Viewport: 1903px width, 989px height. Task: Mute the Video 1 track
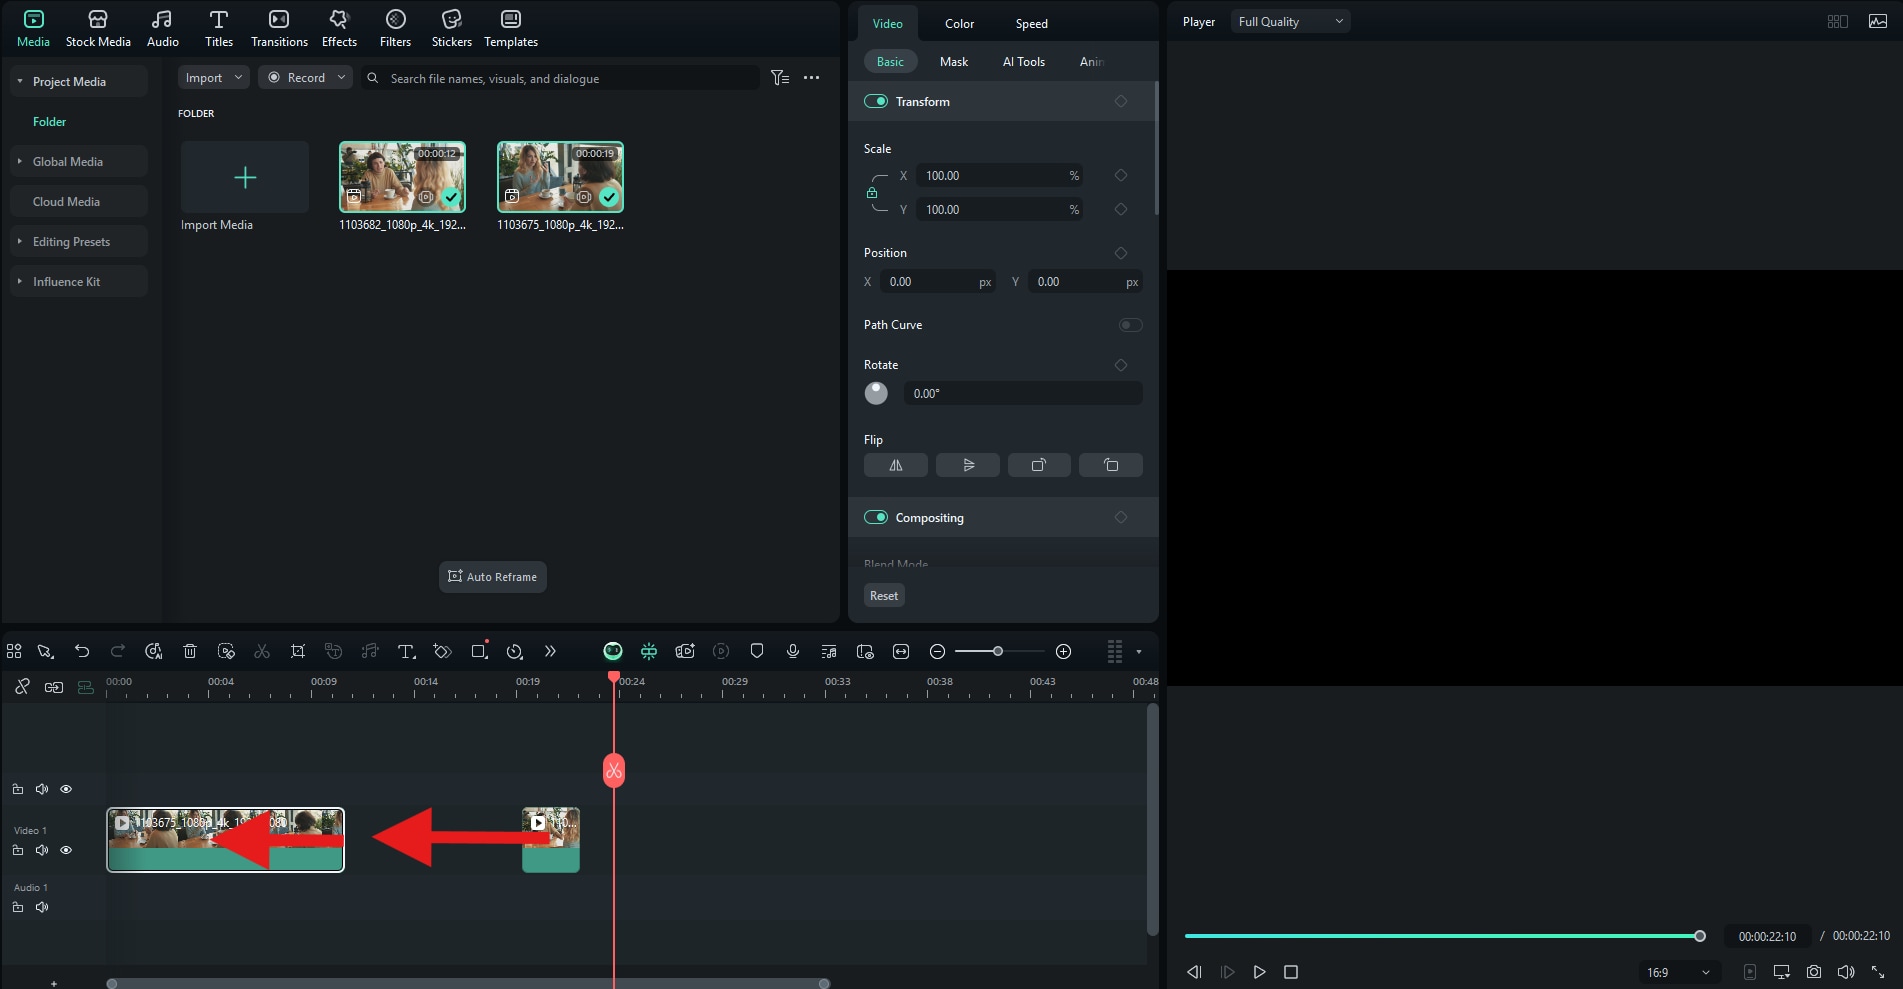click(42, 850)
